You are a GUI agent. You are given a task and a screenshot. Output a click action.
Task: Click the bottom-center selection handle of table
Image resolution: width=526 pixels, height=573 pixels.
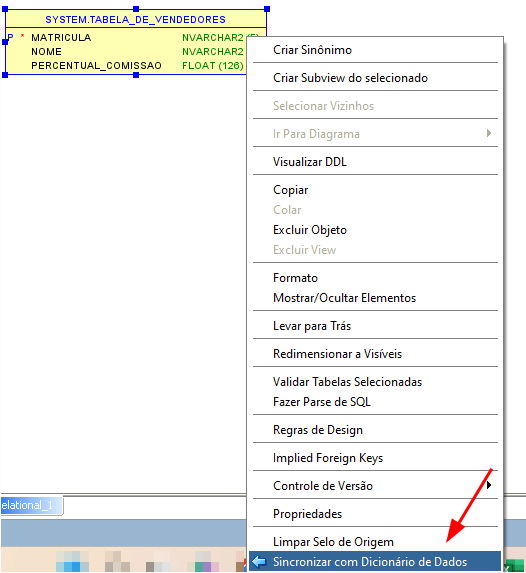[x=136, y=75]
